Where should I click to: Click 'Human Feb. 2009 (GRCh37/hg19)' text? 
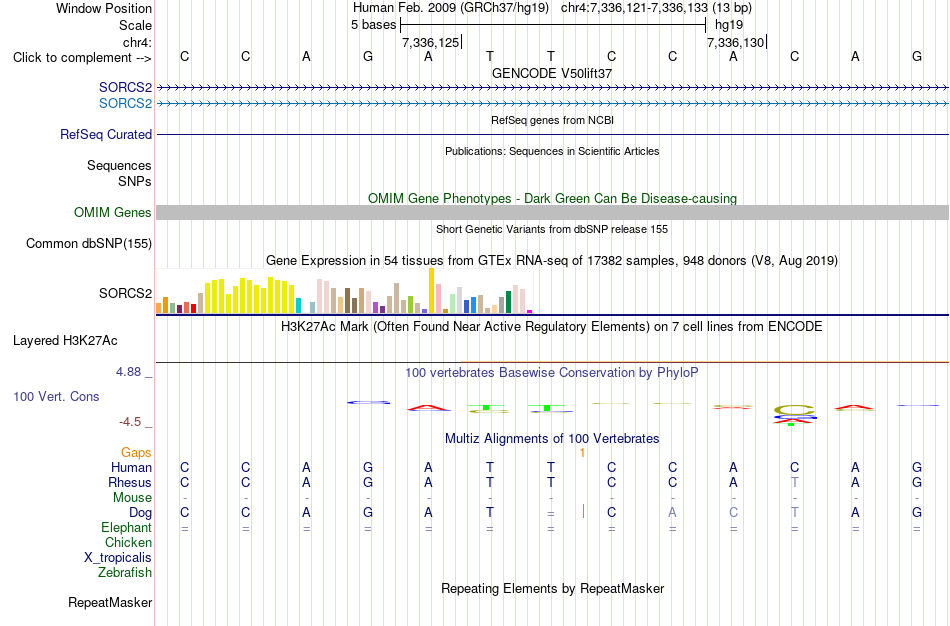click(x=451, y=8)
